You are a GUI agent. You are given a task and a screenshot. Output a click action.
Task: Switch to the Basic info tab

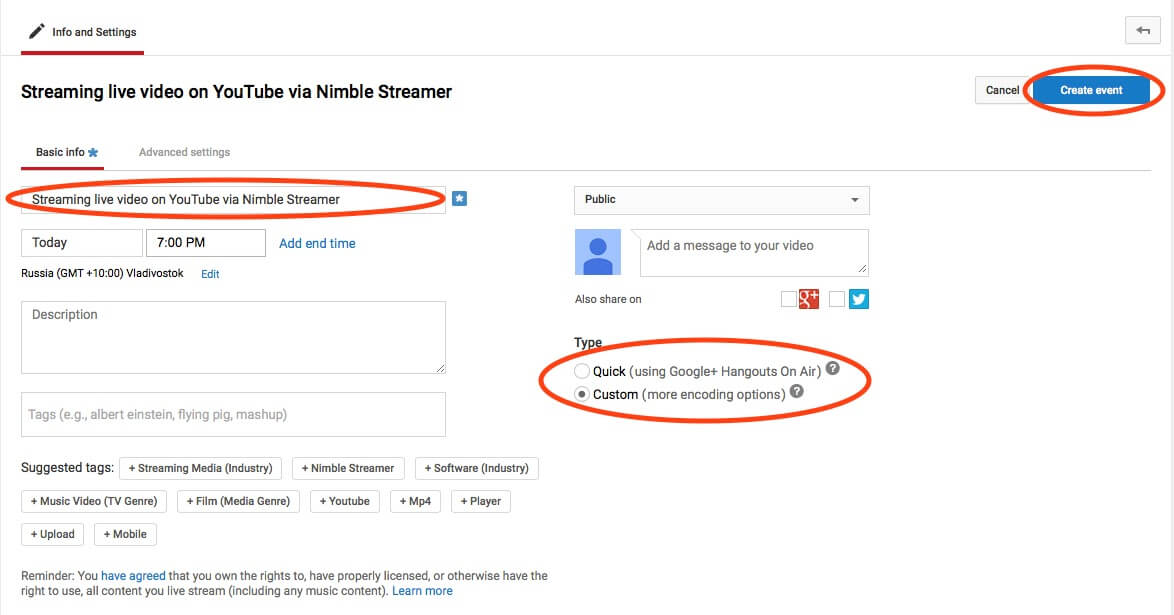62,152
